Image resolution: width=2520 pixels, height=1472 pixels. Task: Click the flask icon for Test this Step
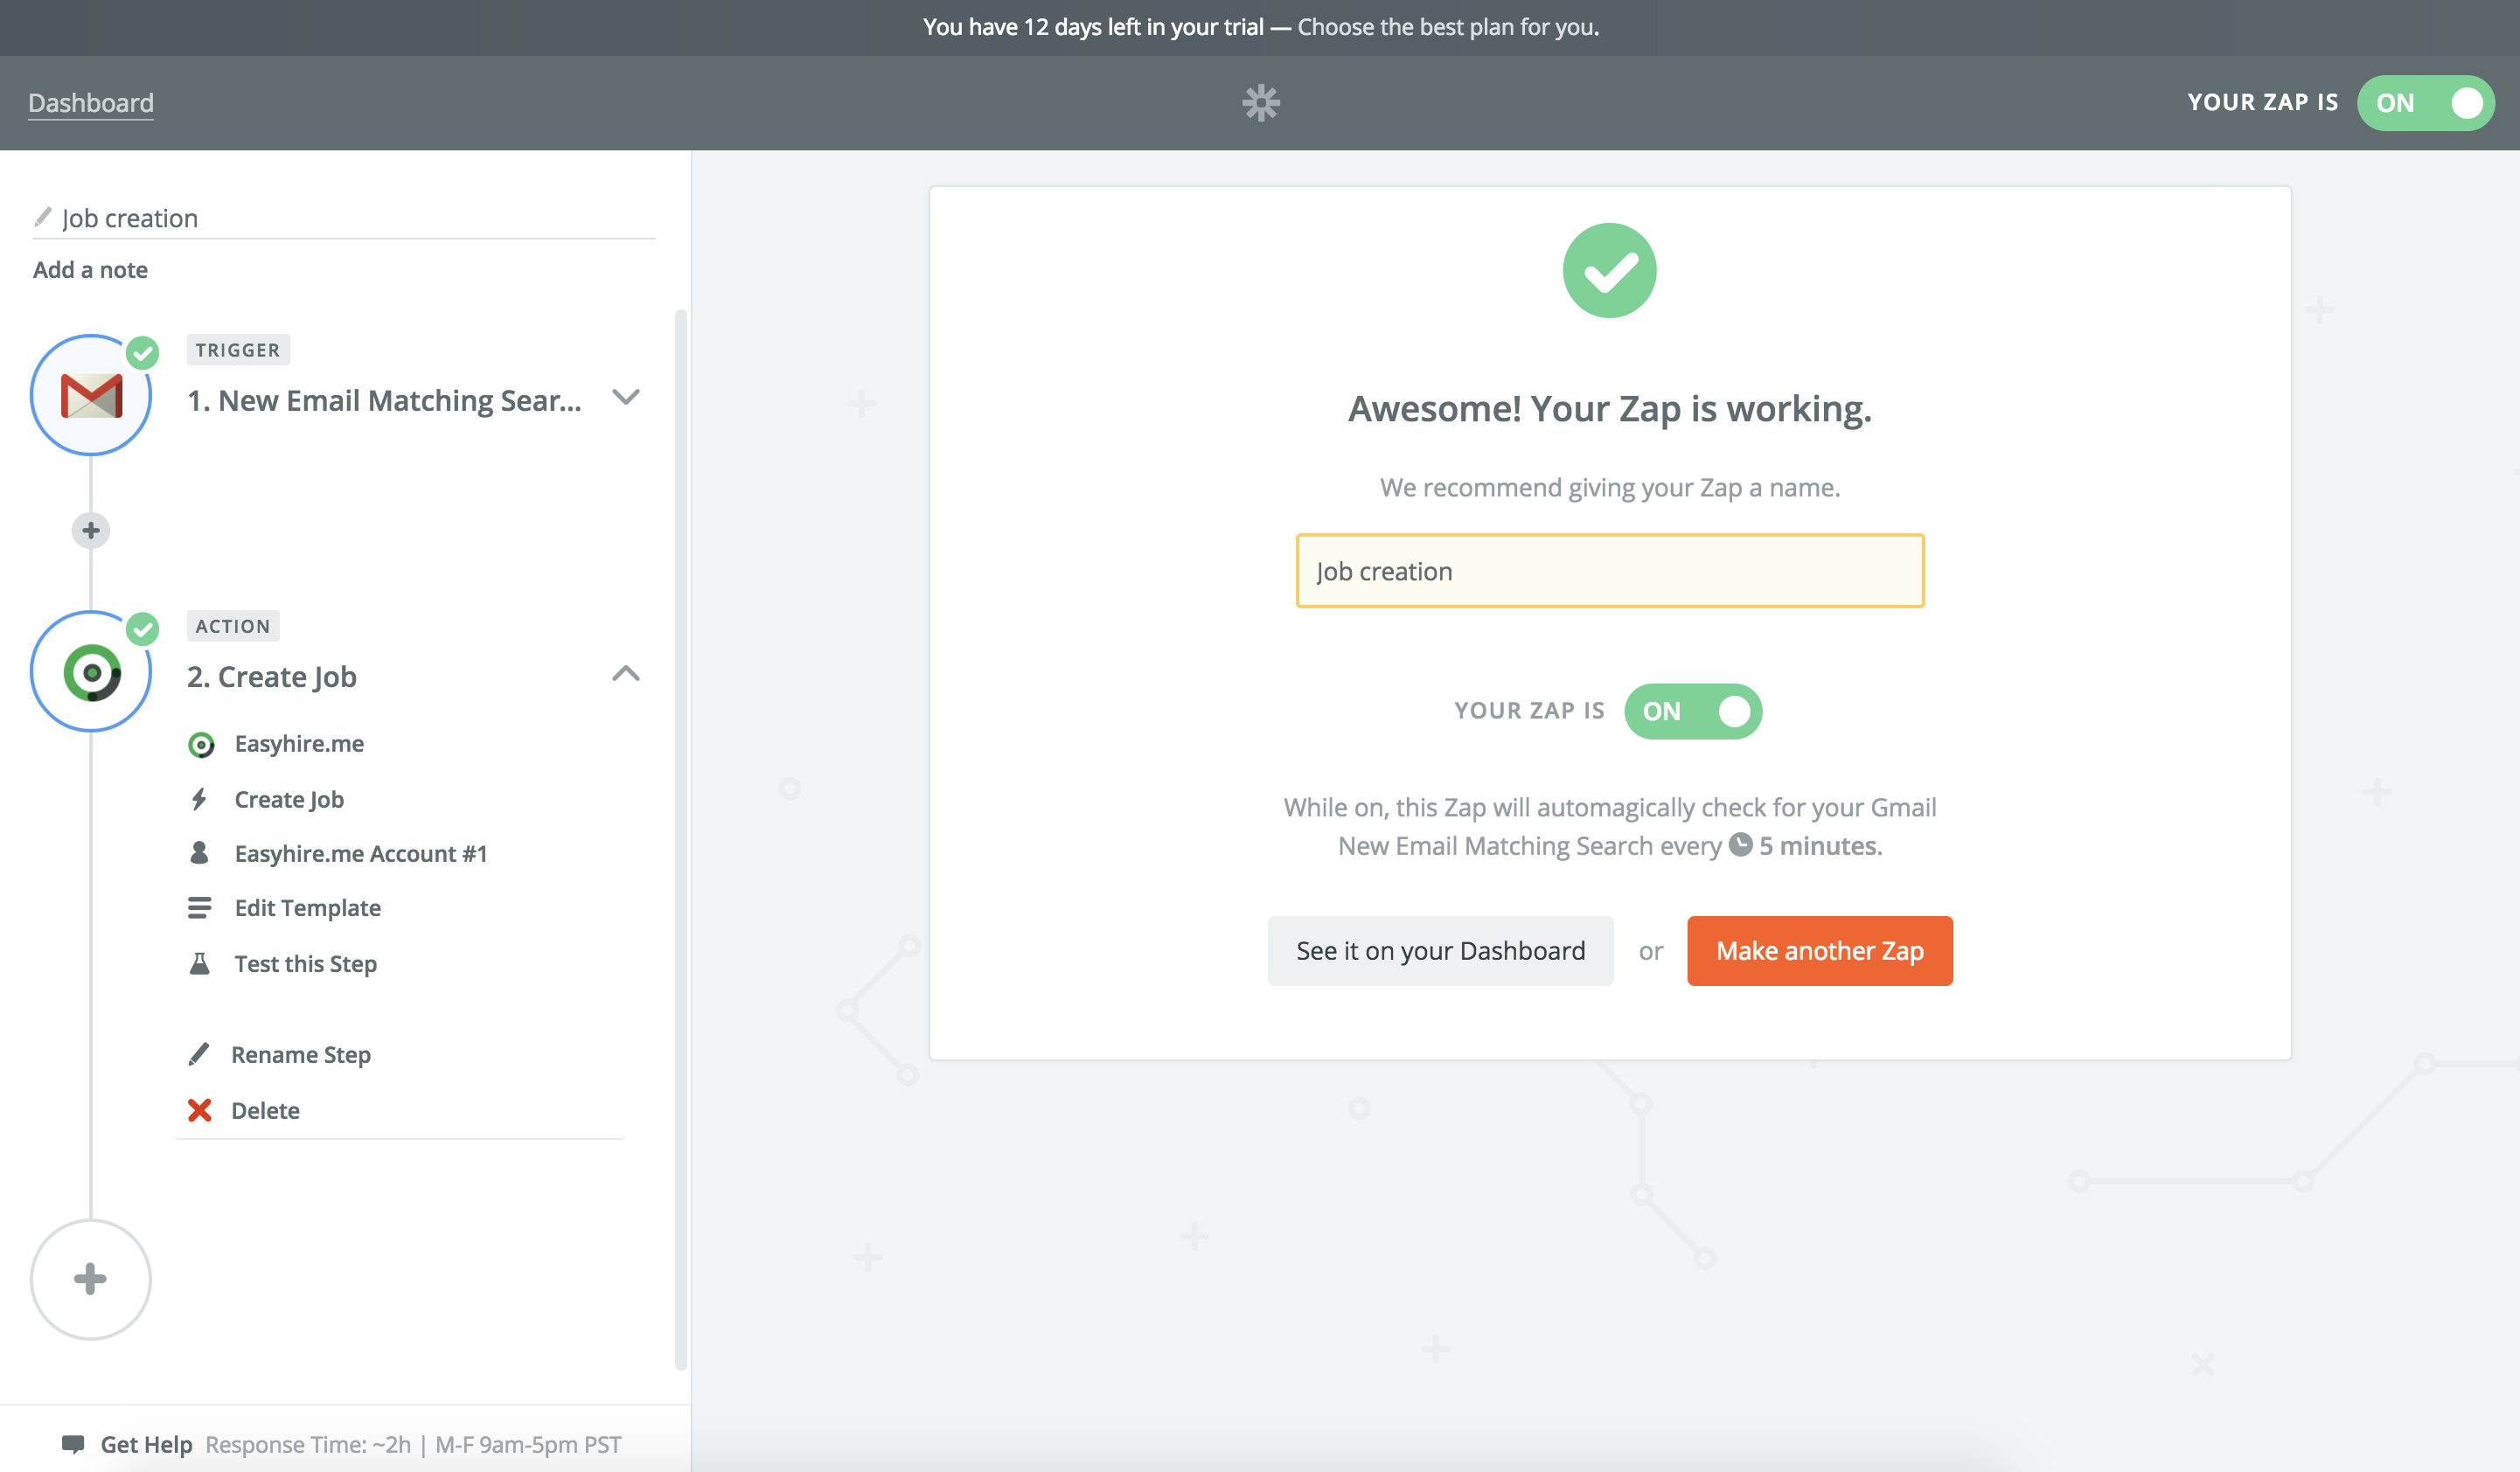pos(200,963)
